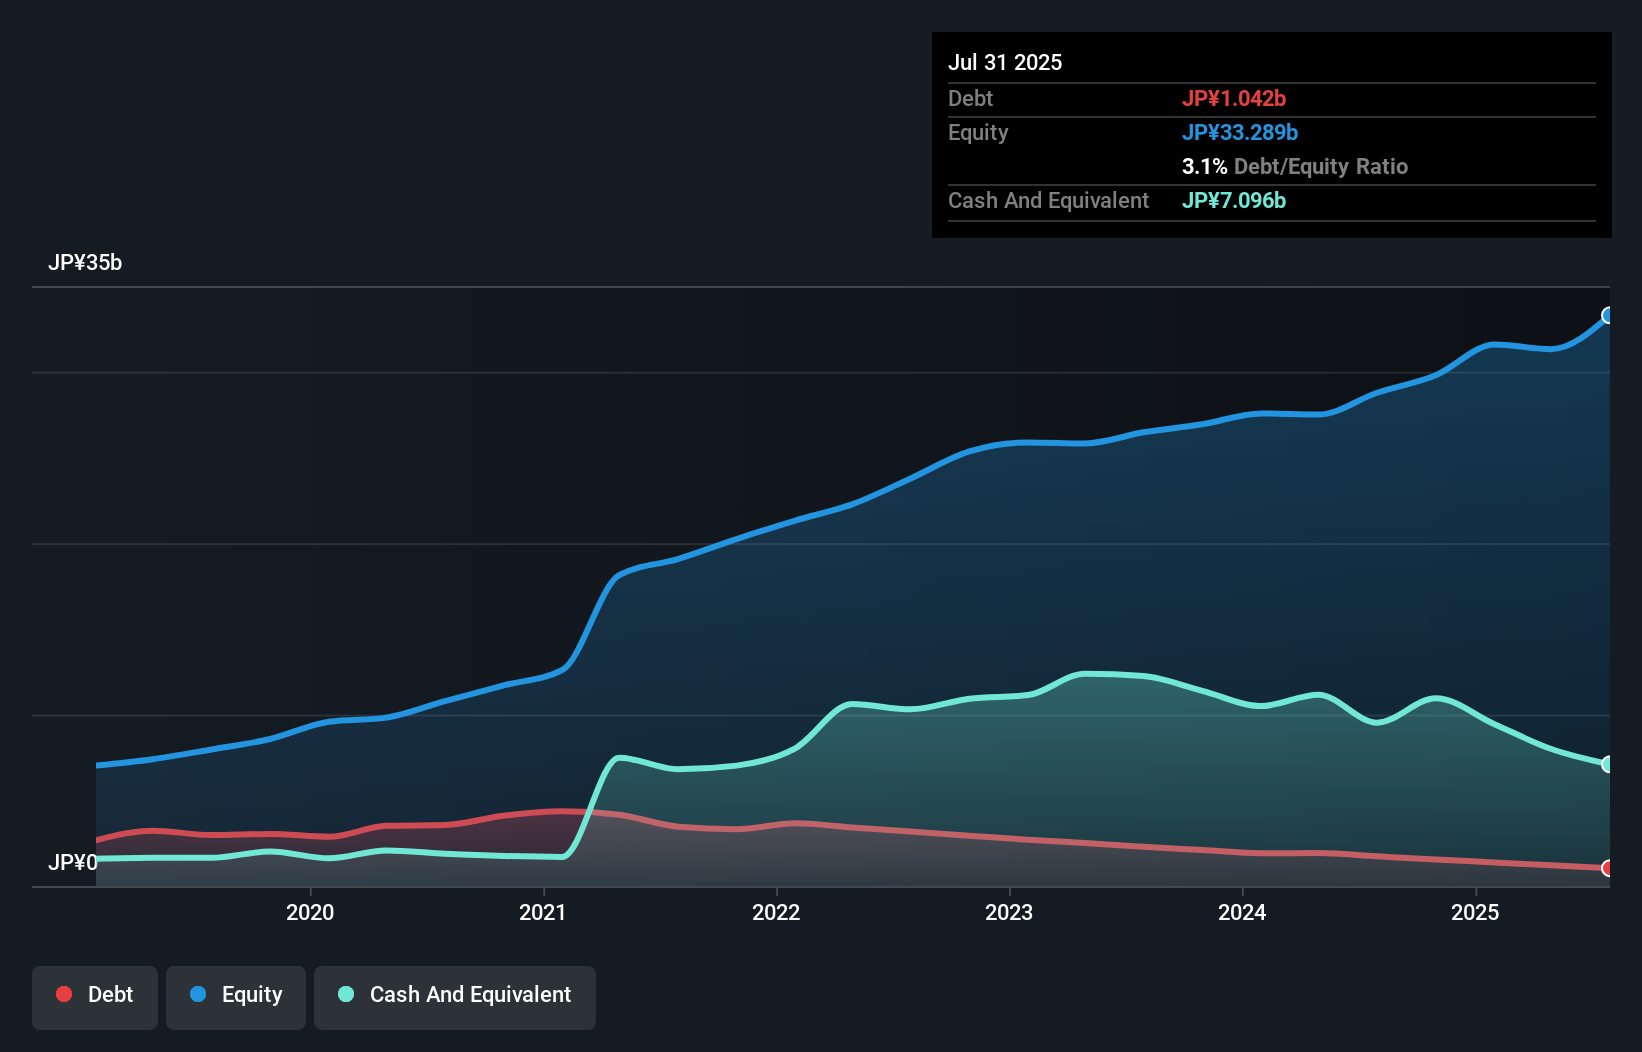The image size is (1642, 1052).
Task: Click the JP¥1.042b Debt value
Action: click(1235, 98)
